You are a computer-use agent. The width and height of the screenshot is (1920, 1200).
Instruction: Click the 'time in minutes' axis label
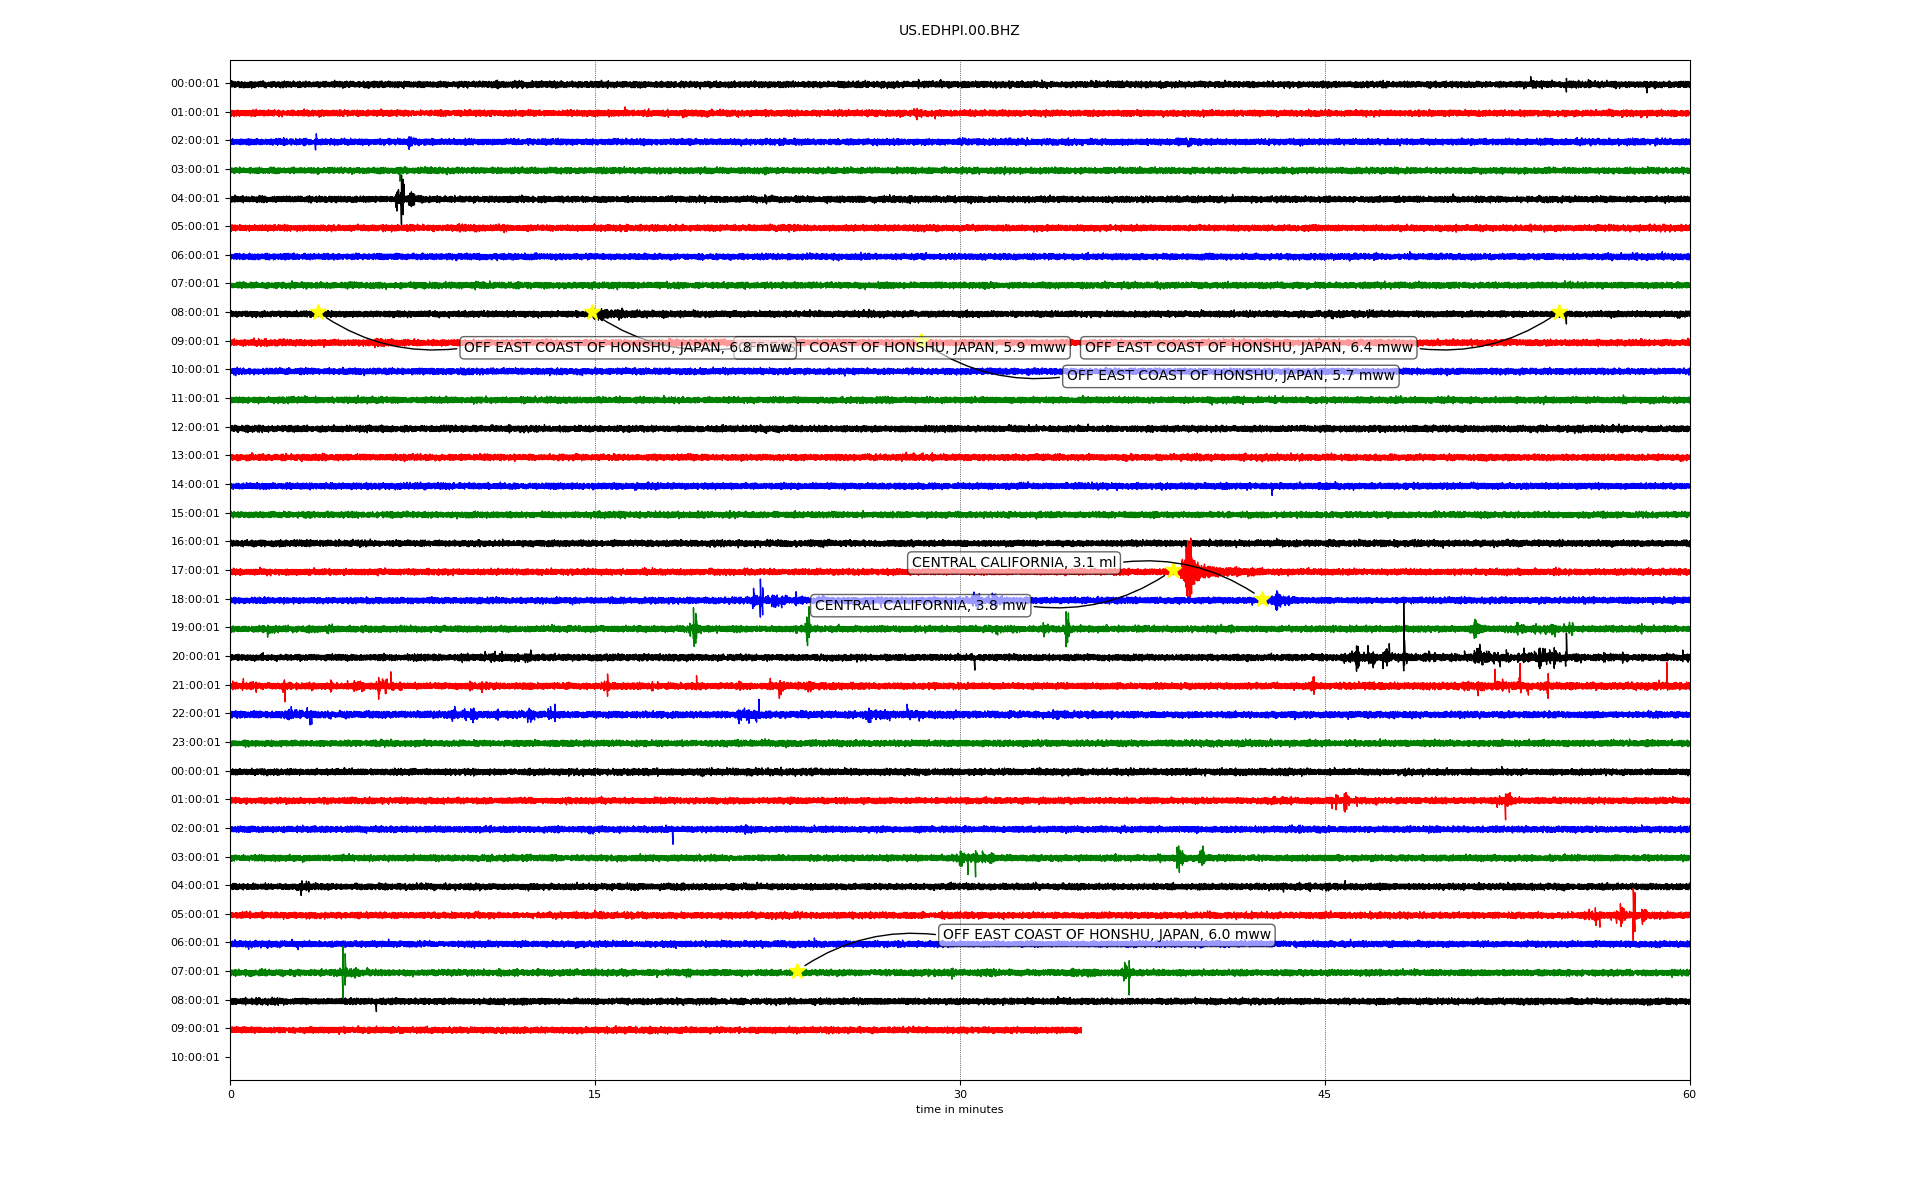coord(959,1110)
